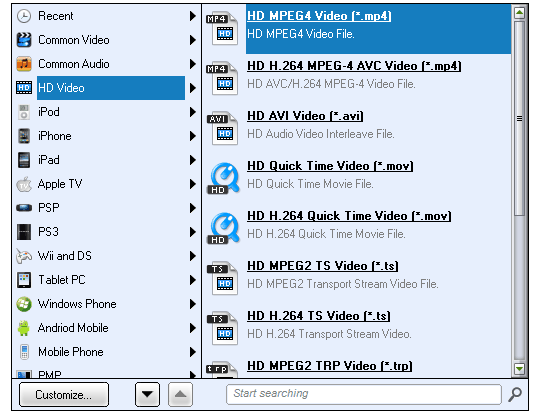This screenshot has height=417, width=544.
Task: Click the Mobile Phone handset icon
Action: [x=24, y=352]
